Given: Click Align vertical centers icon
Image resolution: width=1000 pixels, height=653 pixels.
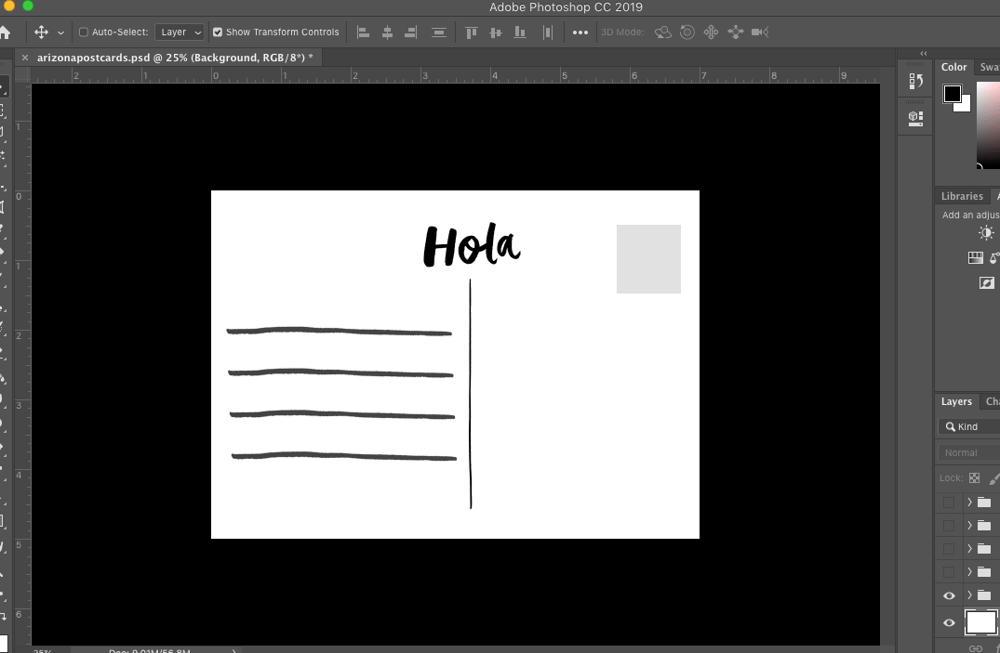Looking at the screenshot, I should [496, 32].
